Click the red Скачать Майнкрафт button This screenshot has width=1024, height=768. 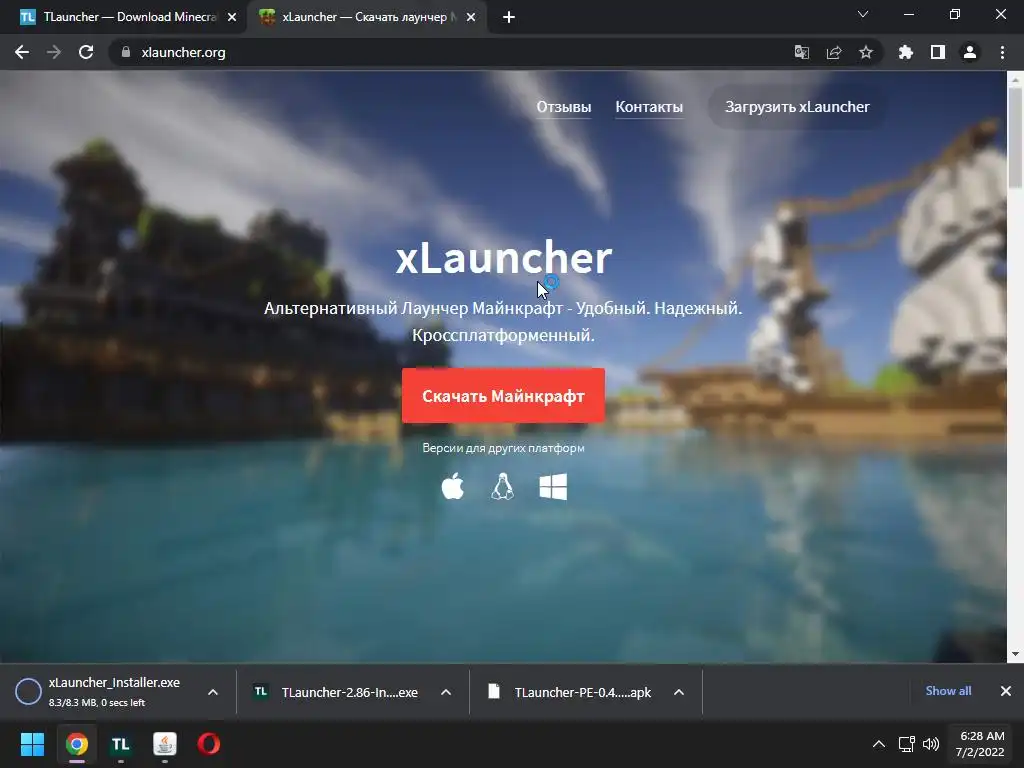click(x=503, y=396)
